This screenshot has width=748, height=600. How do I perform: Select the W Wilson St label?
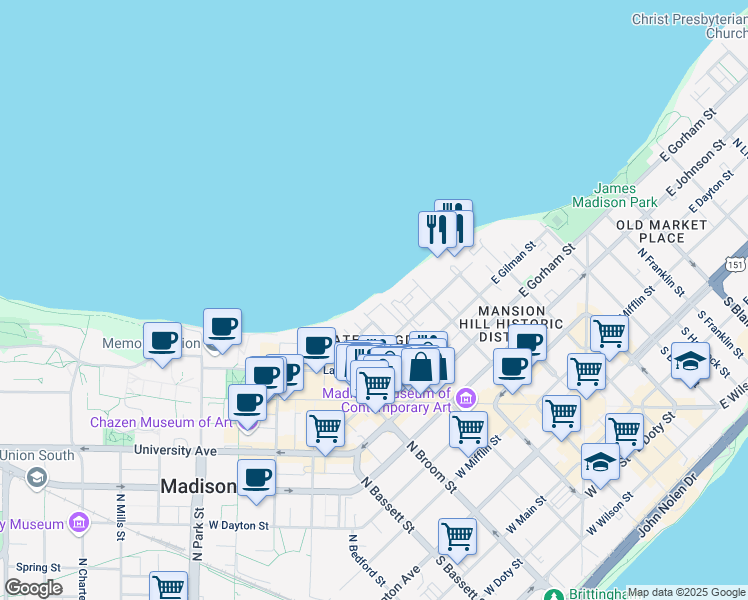[610, 513]
